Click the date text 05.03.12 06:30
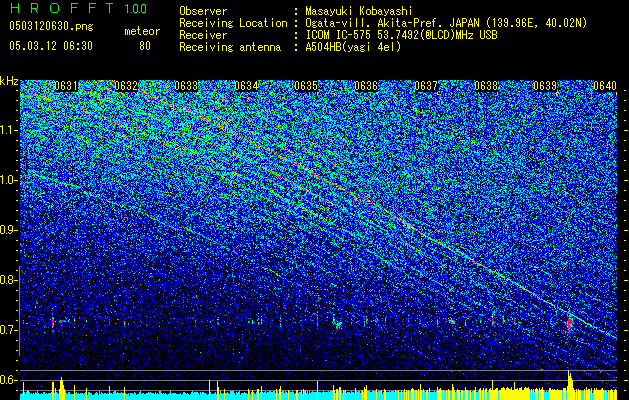This screenshot has height=400, width=629. point(51,46)
